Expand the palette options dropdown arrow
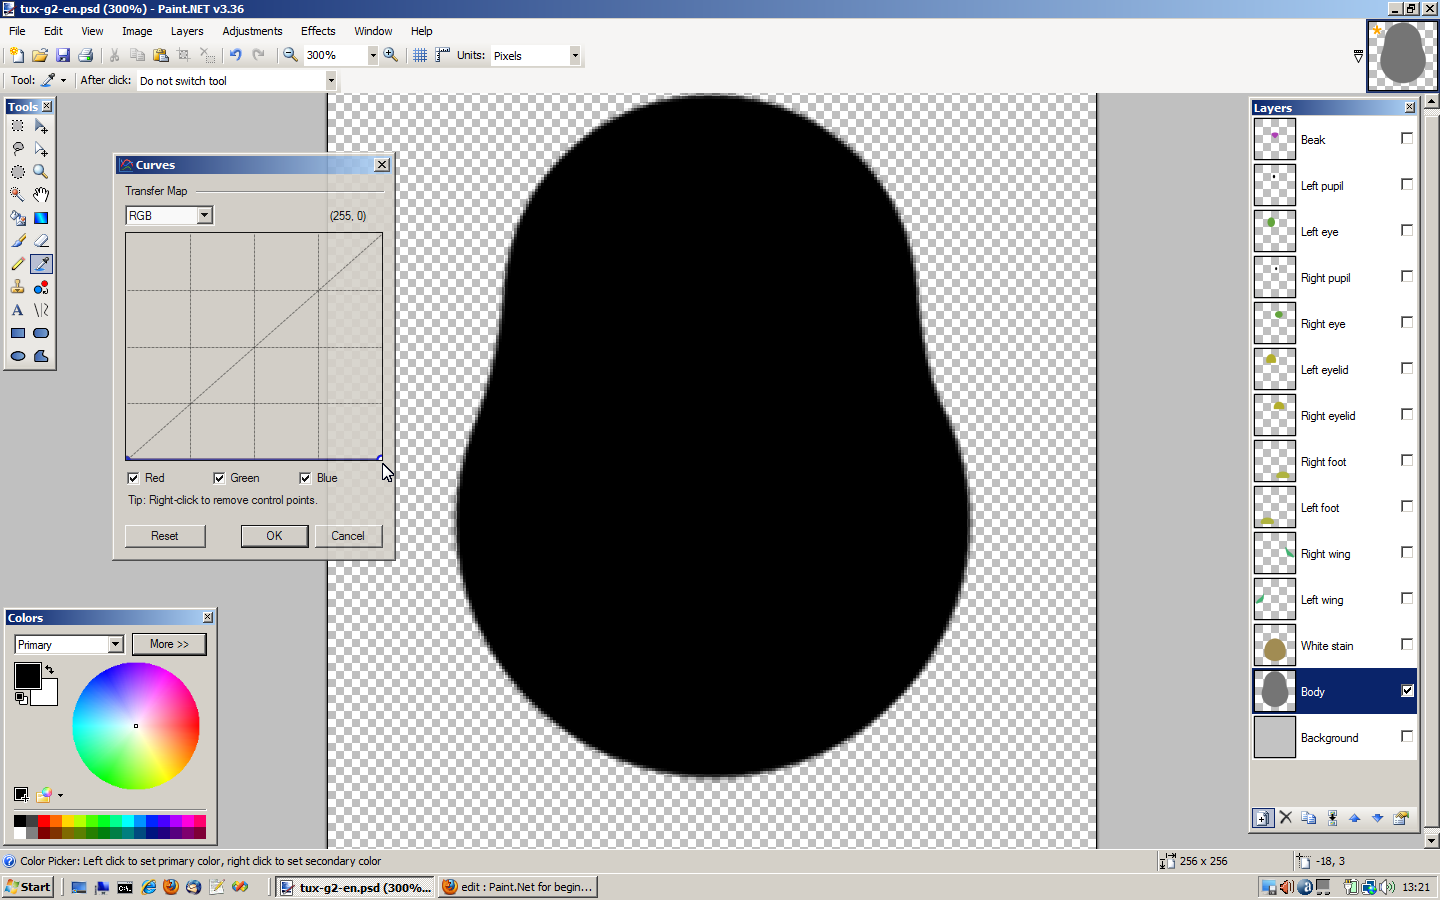Screen dimensions: 1440x900 pyautogui.click(x=60, y=796)
